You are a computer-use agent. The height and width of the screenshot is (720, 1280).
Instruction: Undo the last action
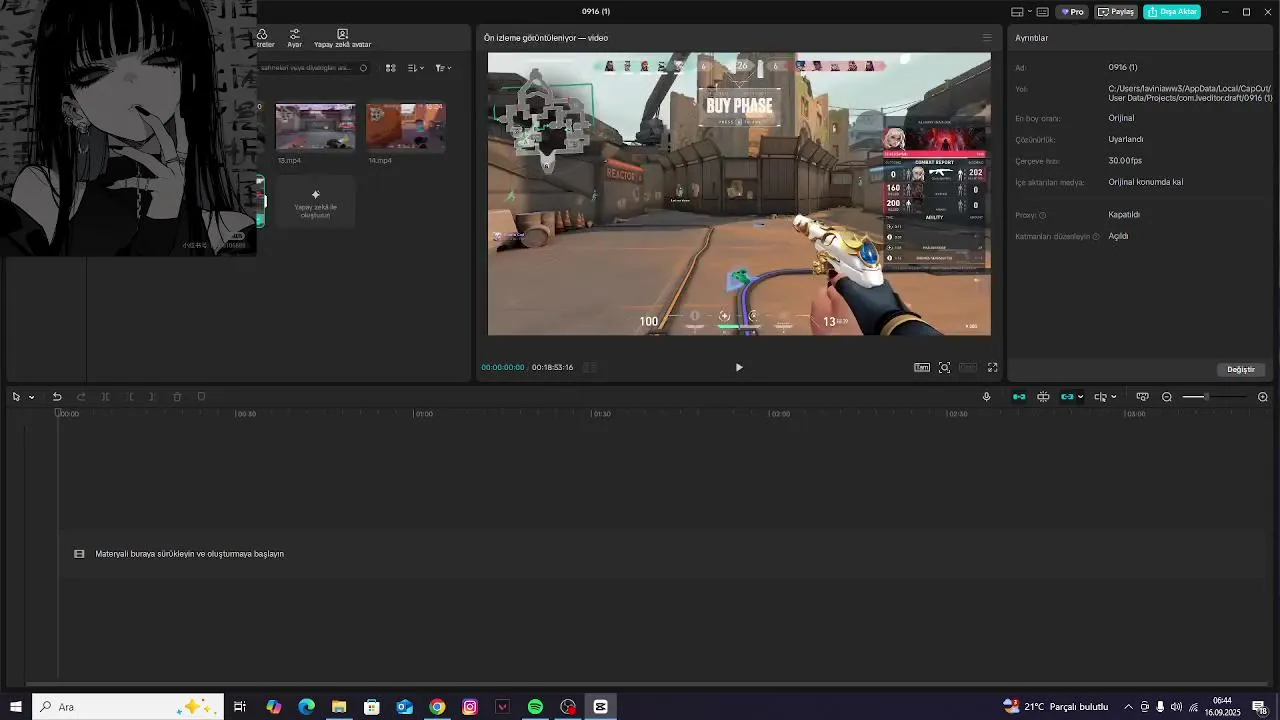[x=57, y=397]
